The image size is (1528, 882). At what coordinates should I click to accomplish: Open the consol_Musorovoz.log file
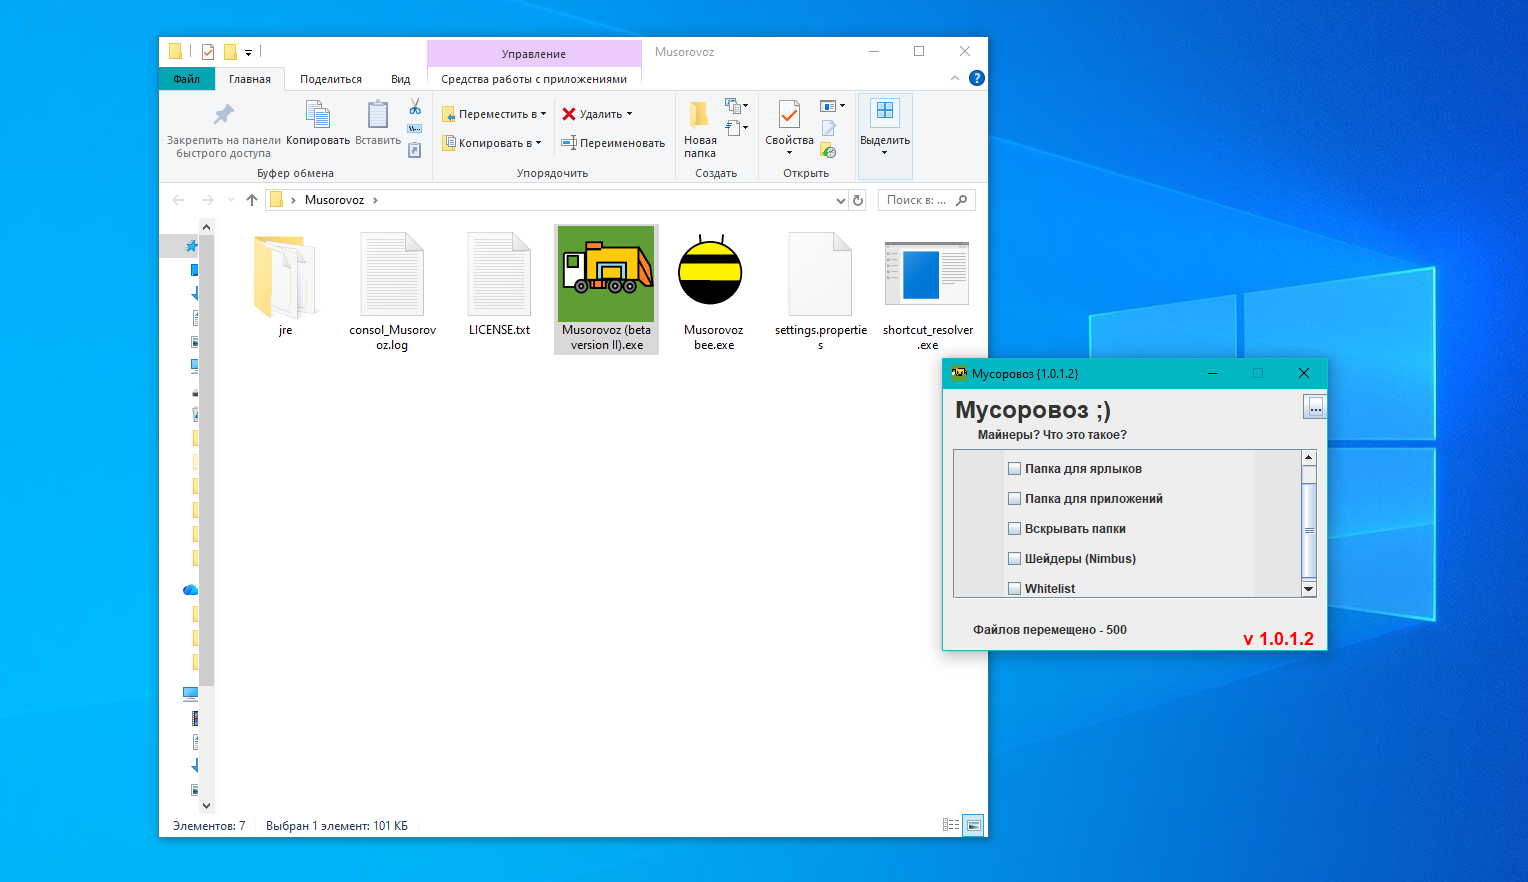pos(392,273)
